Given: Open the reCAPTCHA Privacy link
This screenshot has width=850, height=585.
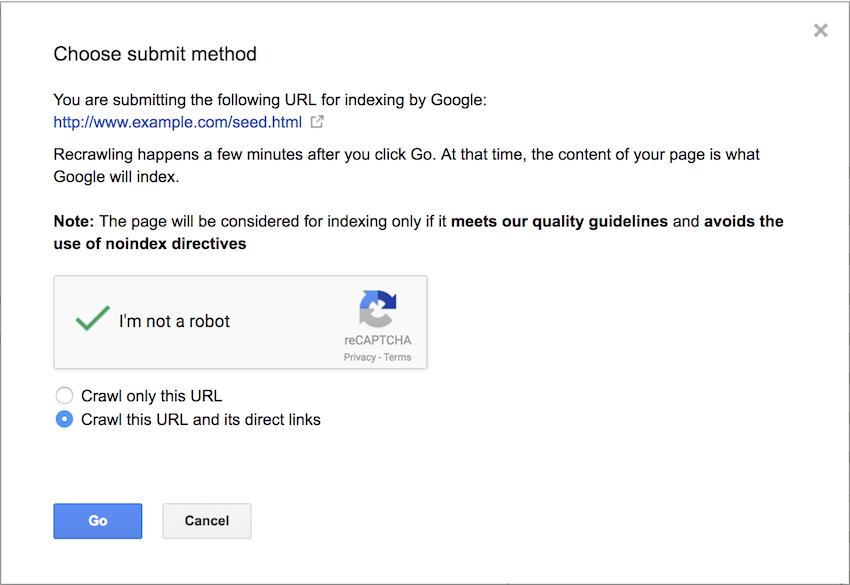Looking at the screenshot, I should [x=359, y=357].
